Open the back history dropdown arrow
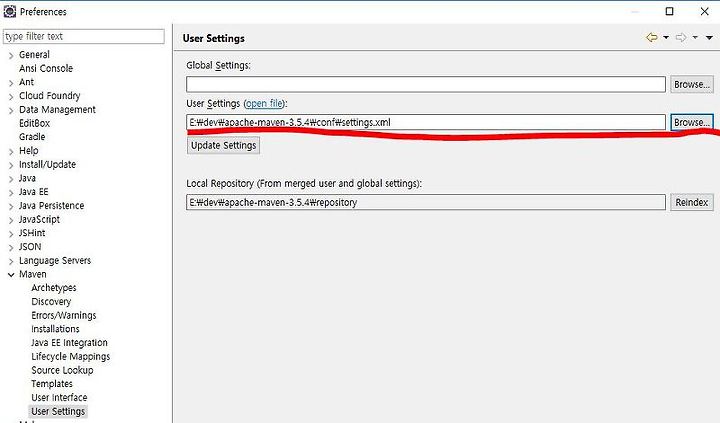 666,38
